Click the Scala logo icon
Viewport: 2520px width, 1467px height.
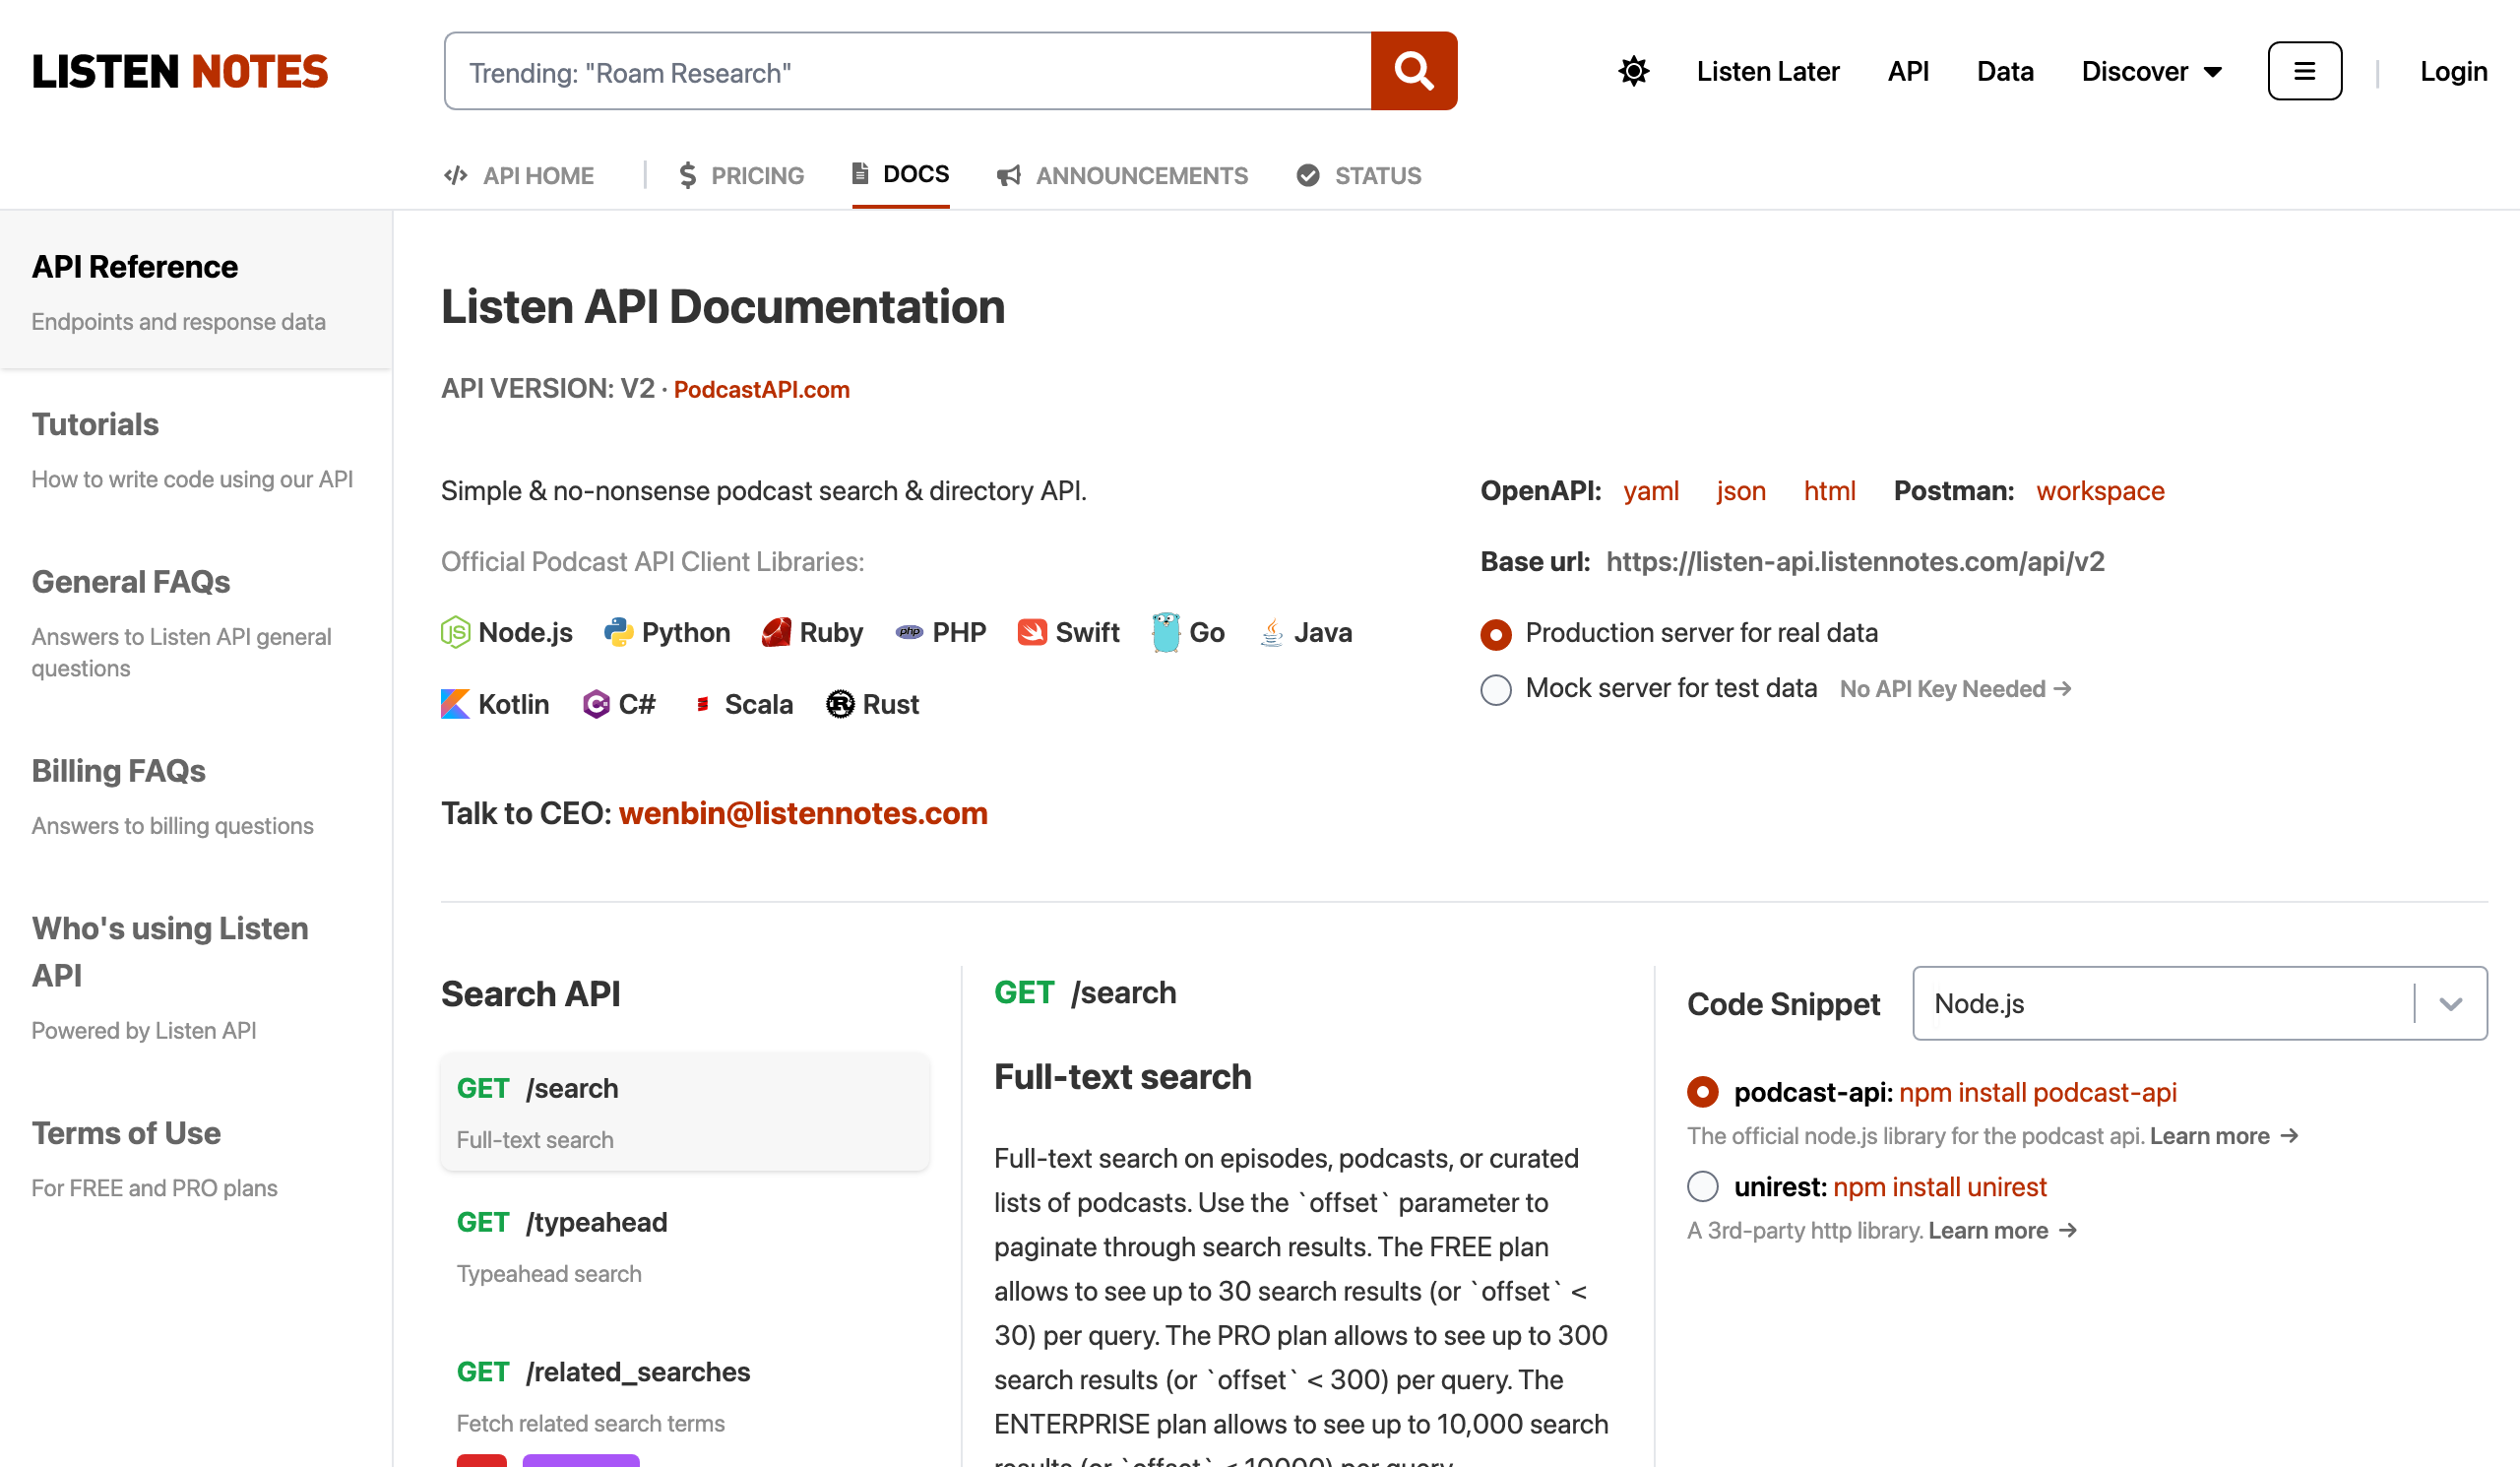tap(702, 704)
